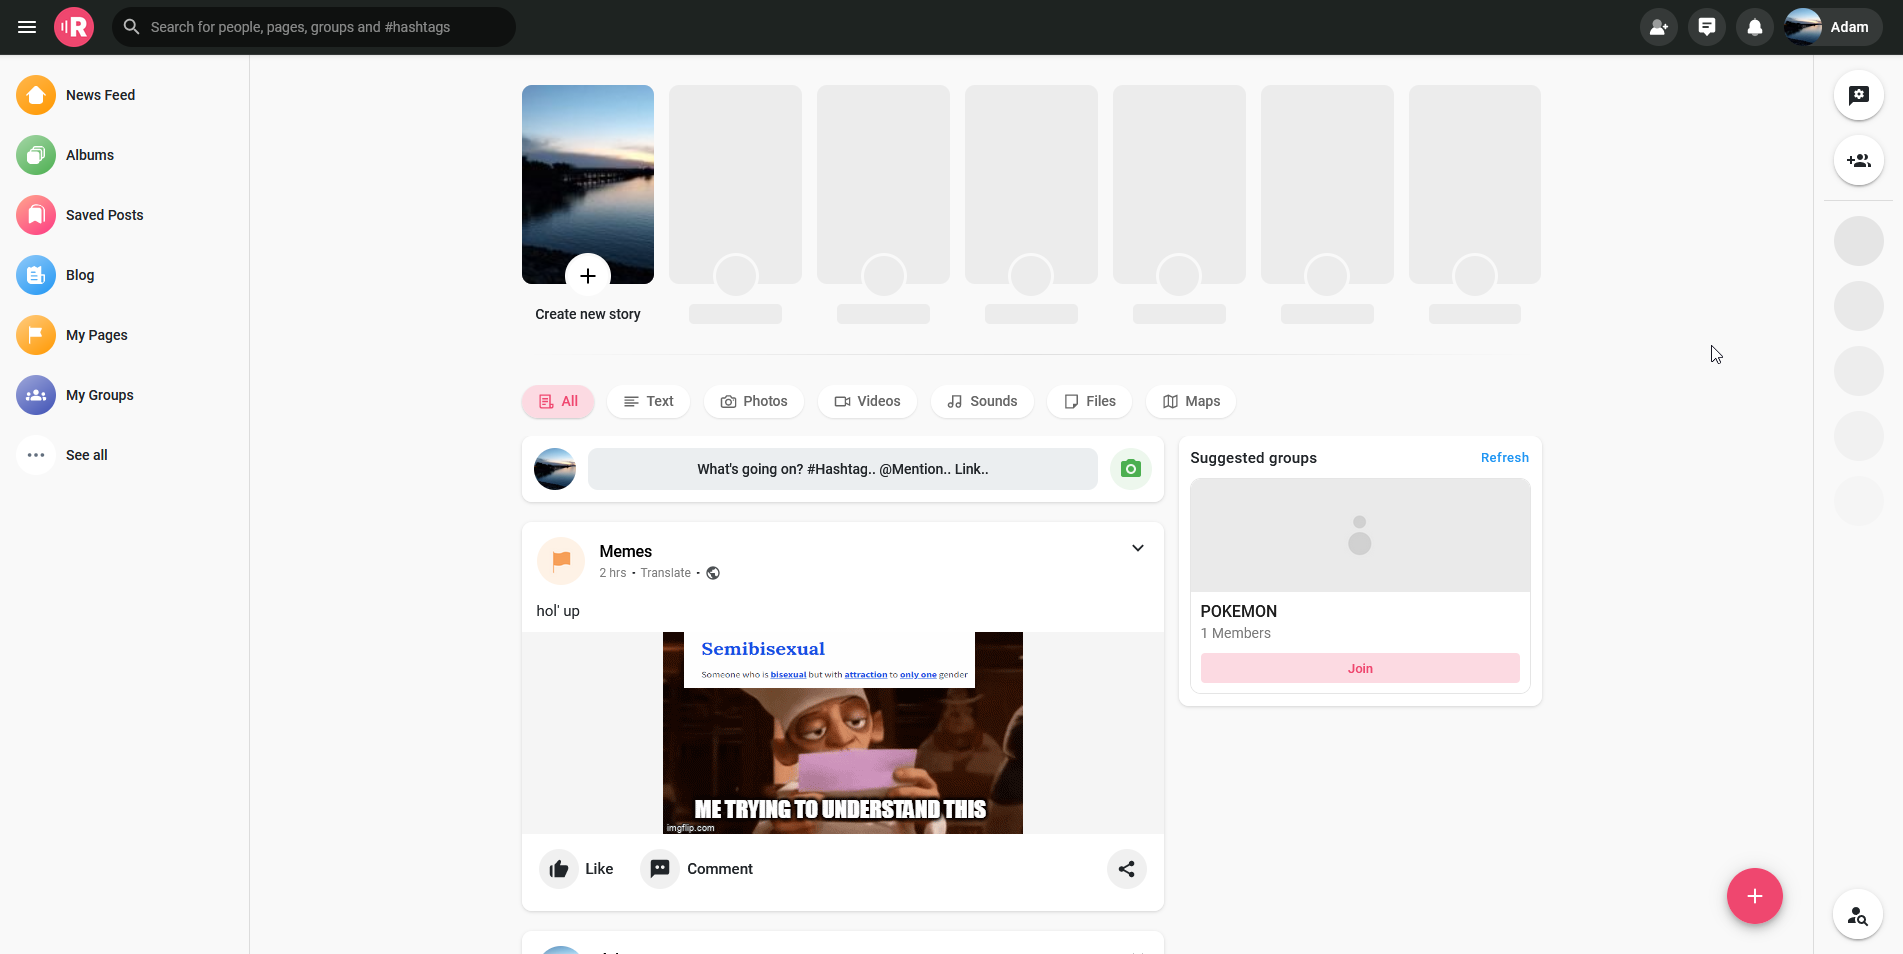Open friend requests icon in top bar
Image resolution: width=1903 pixels, height=954 pixels.
(1659, 27)
